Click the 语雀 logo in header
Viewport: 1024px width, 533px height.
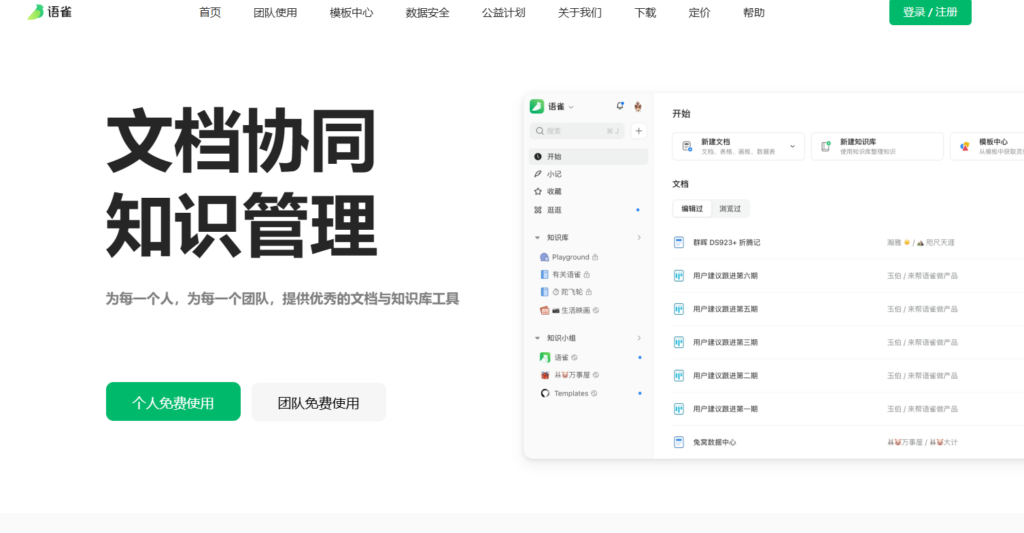coord(50,12)
